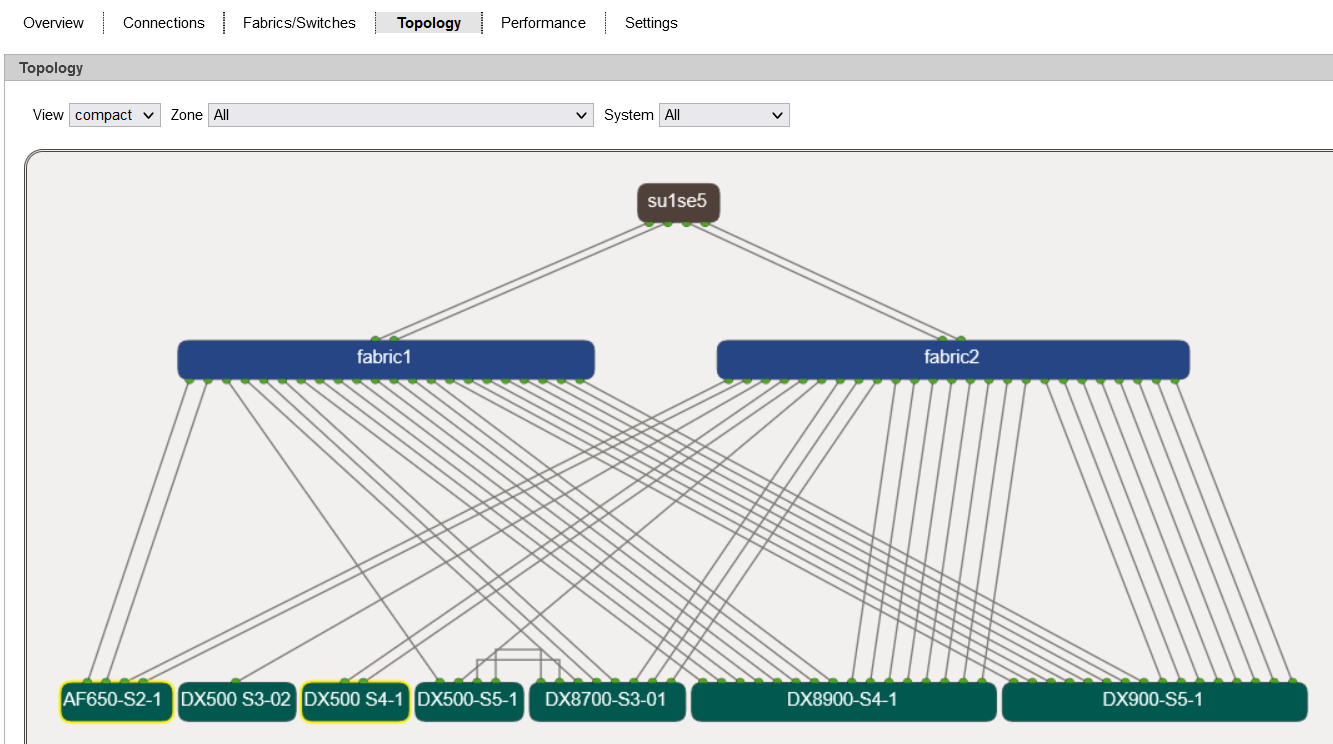
Task: Click the DX500 S4-1 storage node
Action: point(354,700)
